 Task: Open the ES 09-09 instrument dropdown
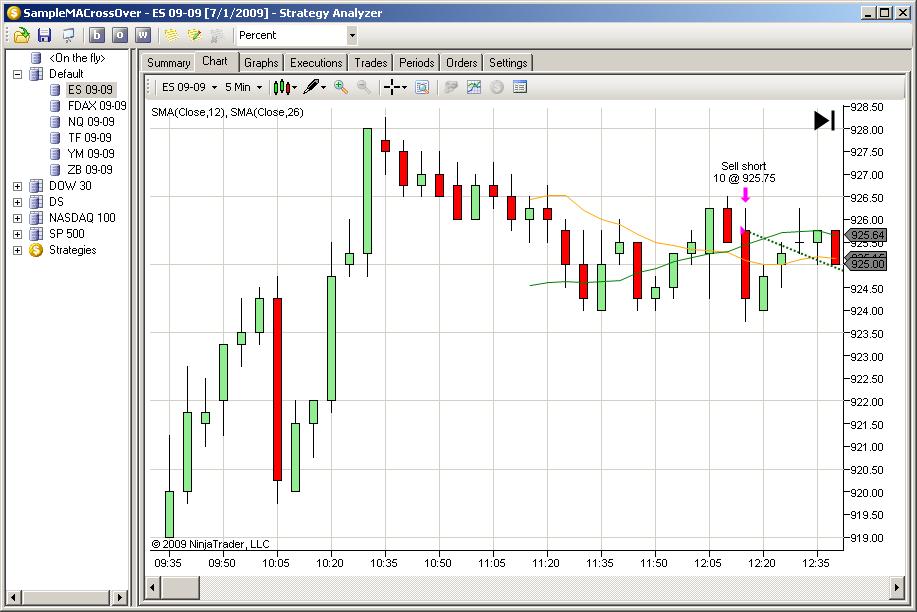[189, 87]
